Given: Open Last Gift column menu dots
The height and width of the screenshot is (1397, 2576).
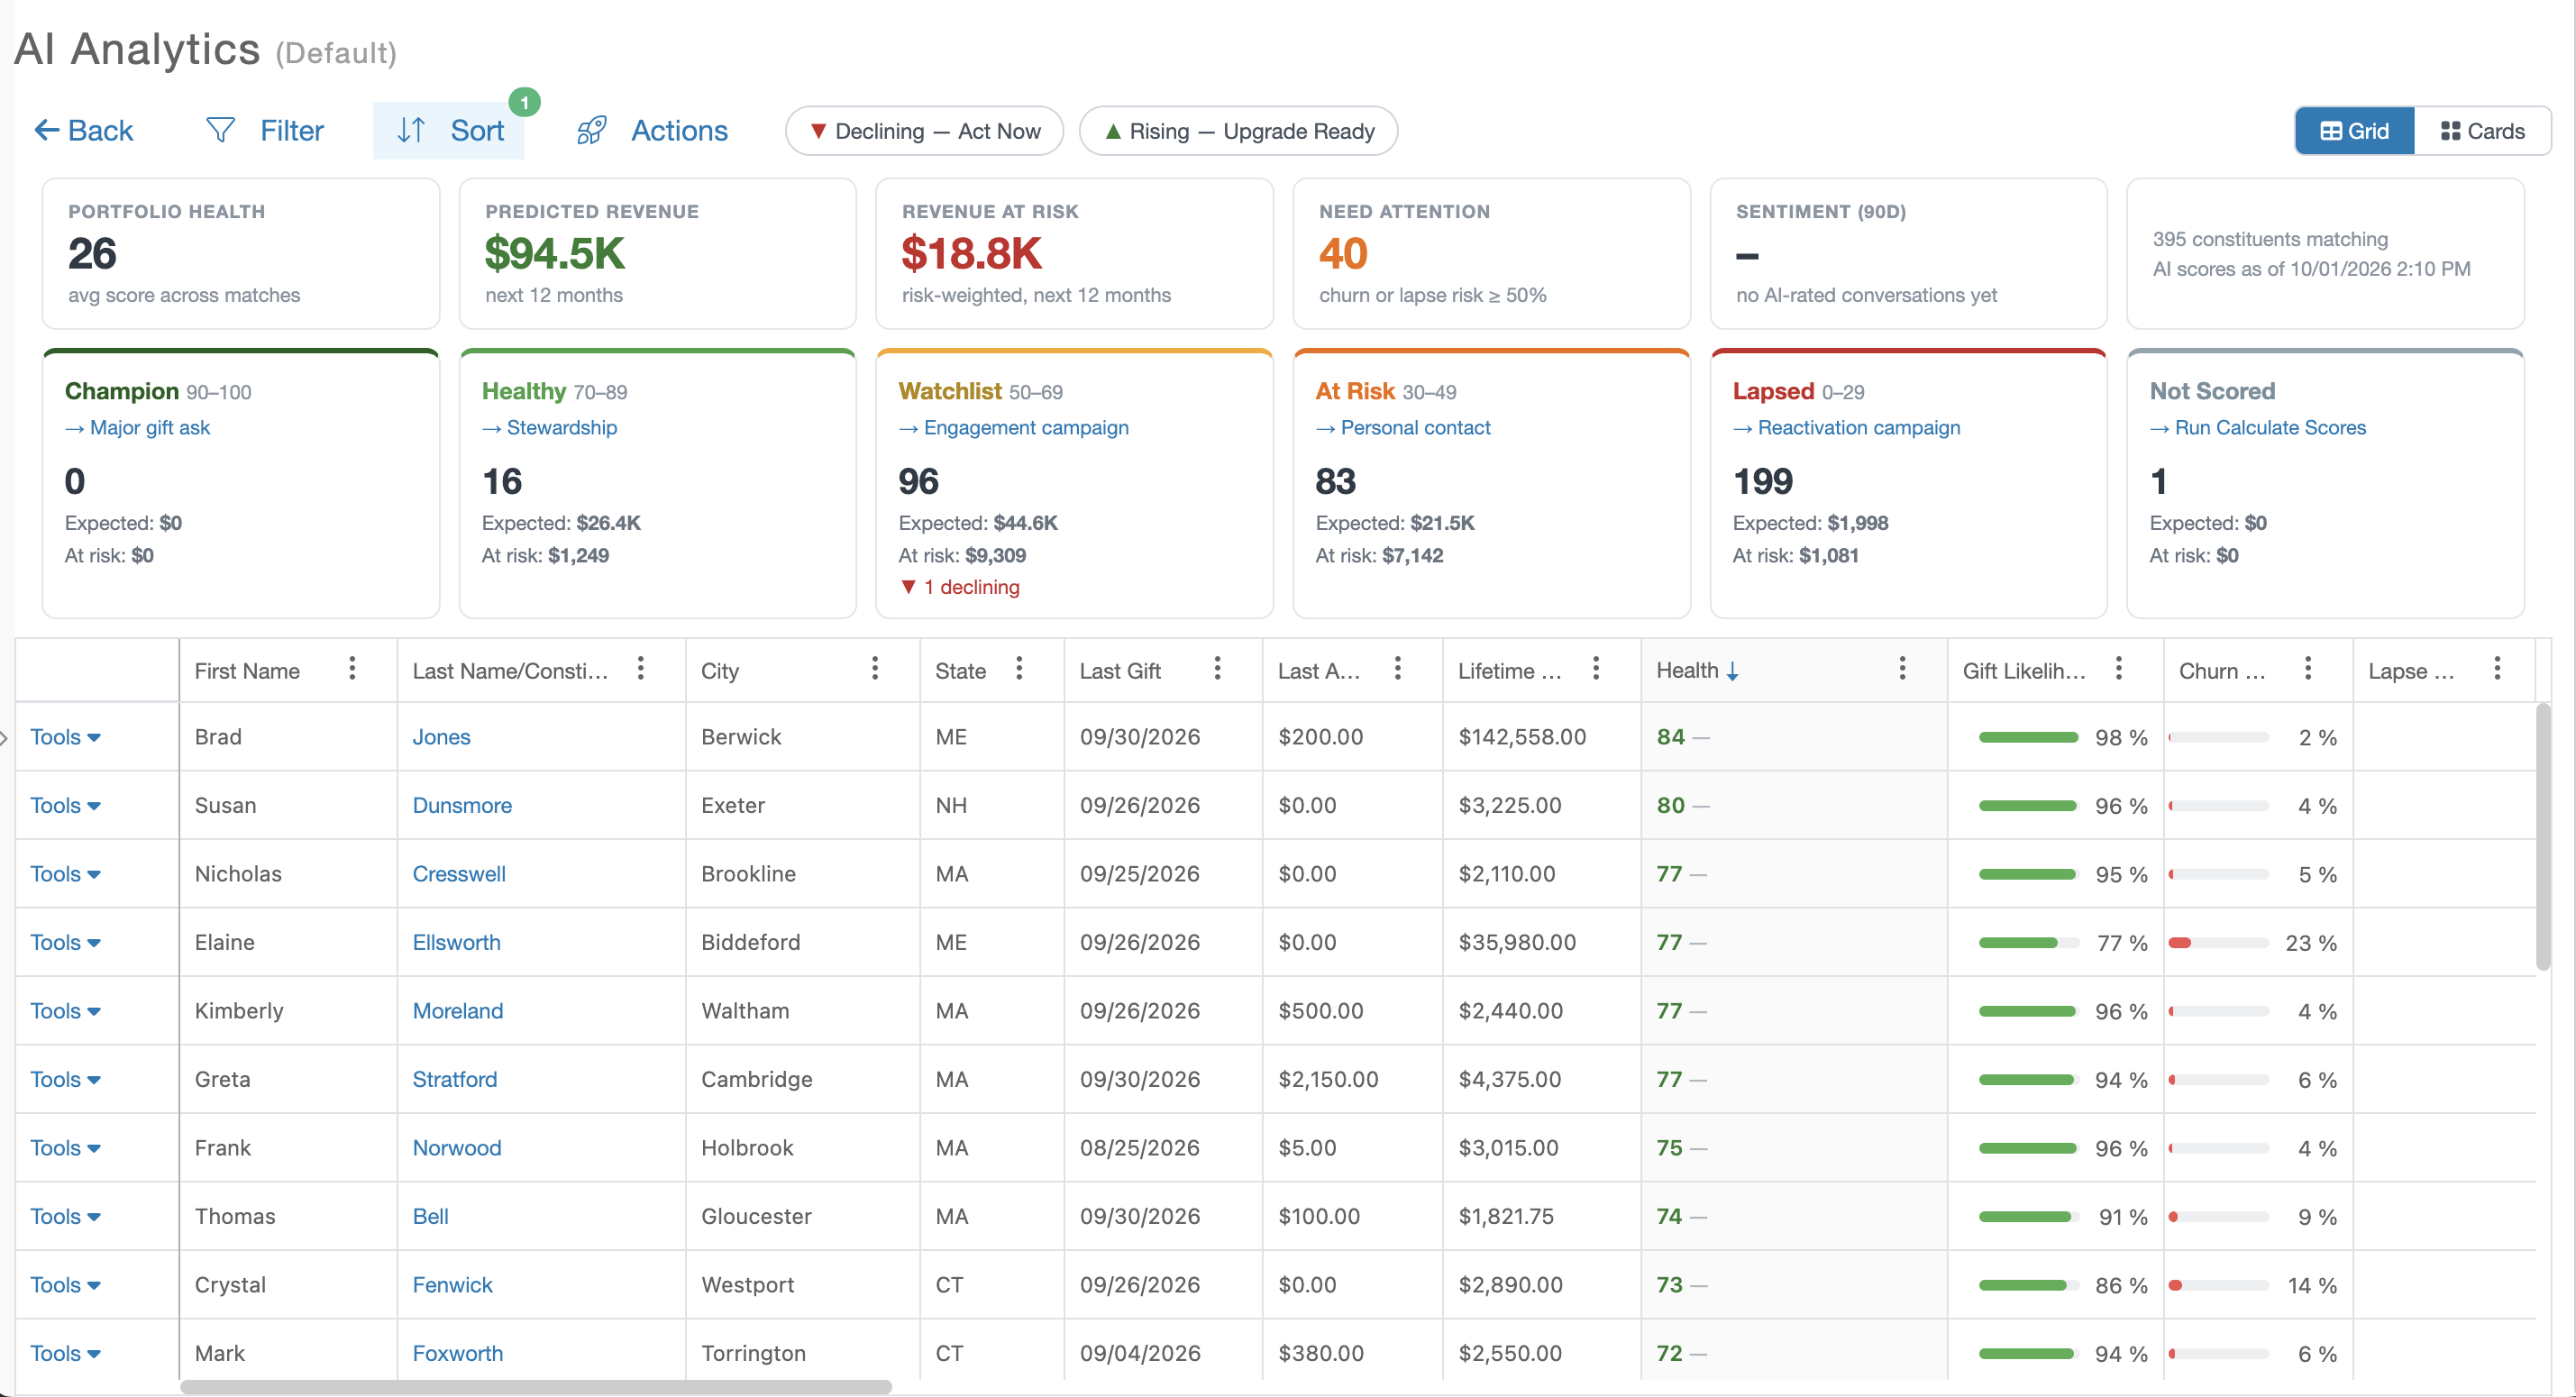Looking at the screenshot, I should click(1217, 668).
